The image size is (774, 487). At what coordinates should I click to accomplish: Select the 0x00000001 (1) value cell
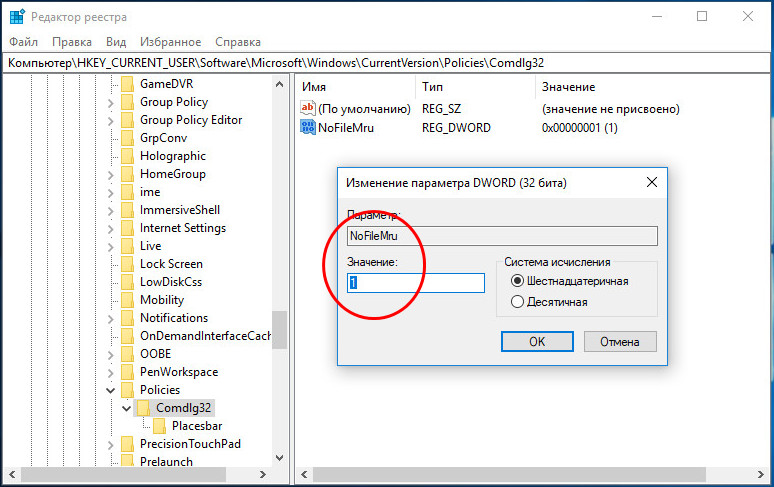(x=580, y=128)
